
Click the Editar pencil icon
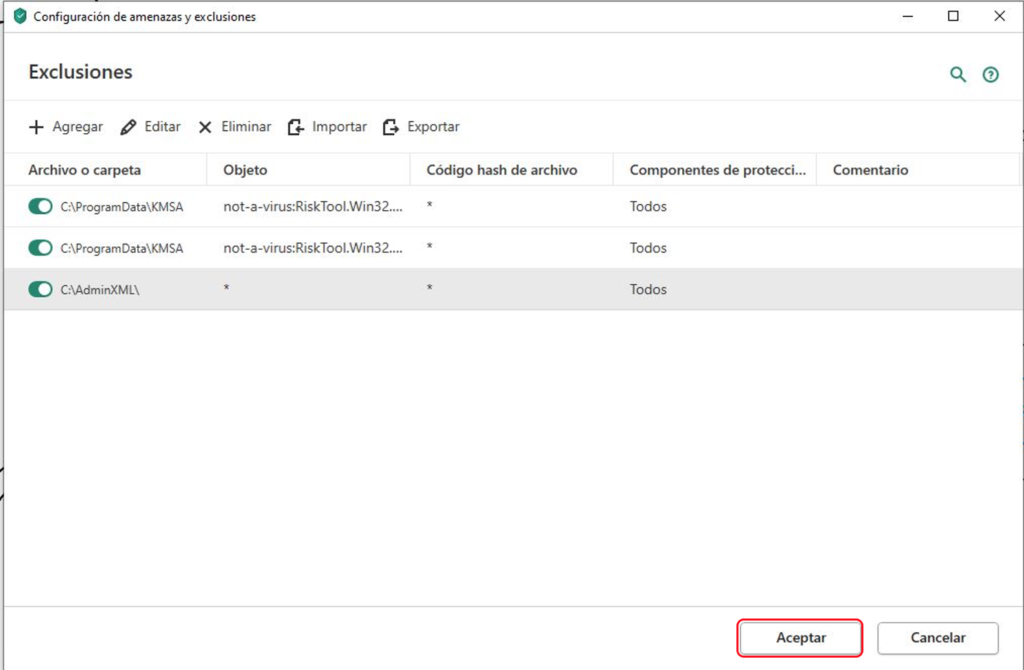pyautogui.click(x=128, y=127)
